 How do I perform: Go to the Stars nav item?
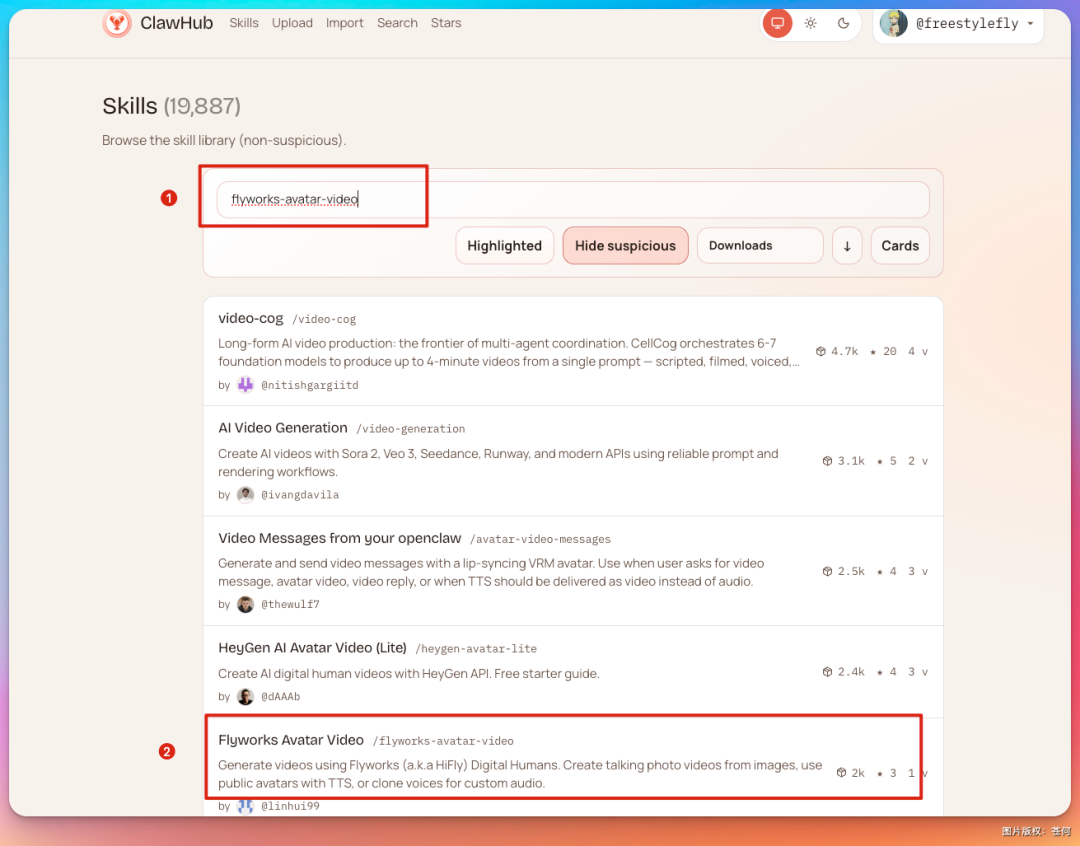446,23
